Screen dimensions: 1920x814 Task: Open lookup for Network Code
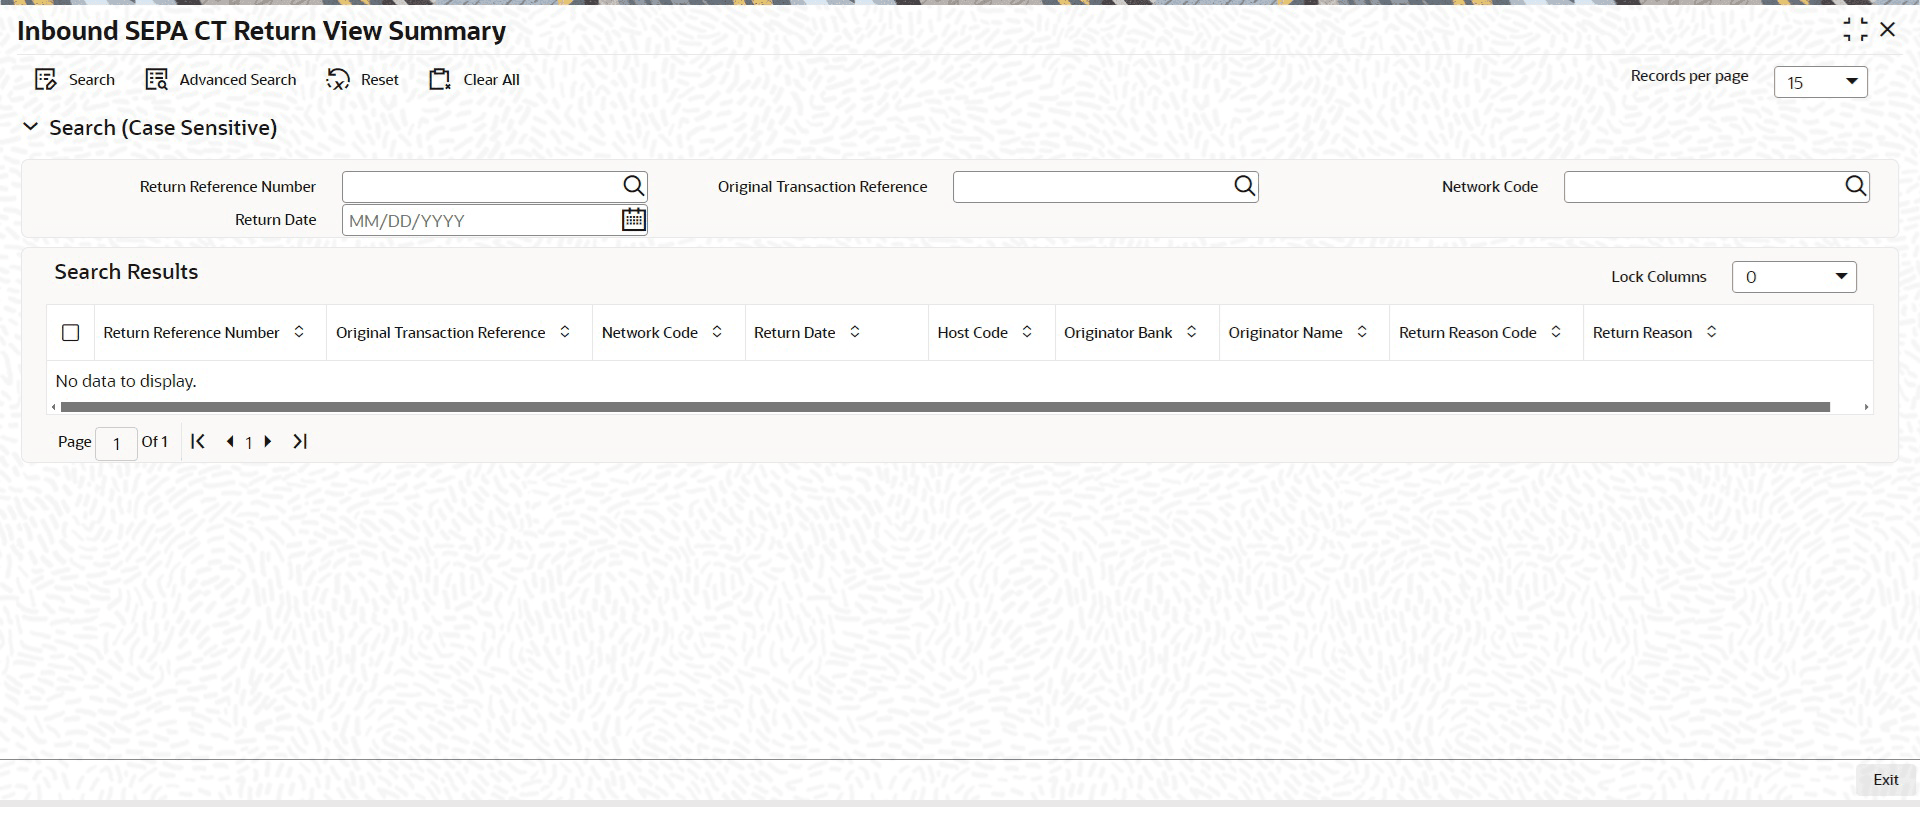(x=1856, y=186)
